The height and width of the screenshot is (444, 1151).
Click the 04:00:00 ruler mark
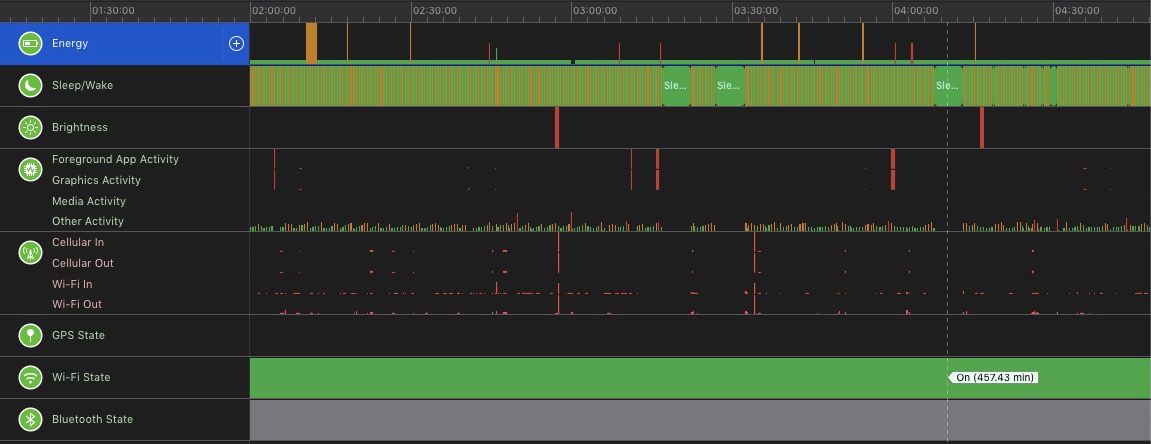pos(916,11)
